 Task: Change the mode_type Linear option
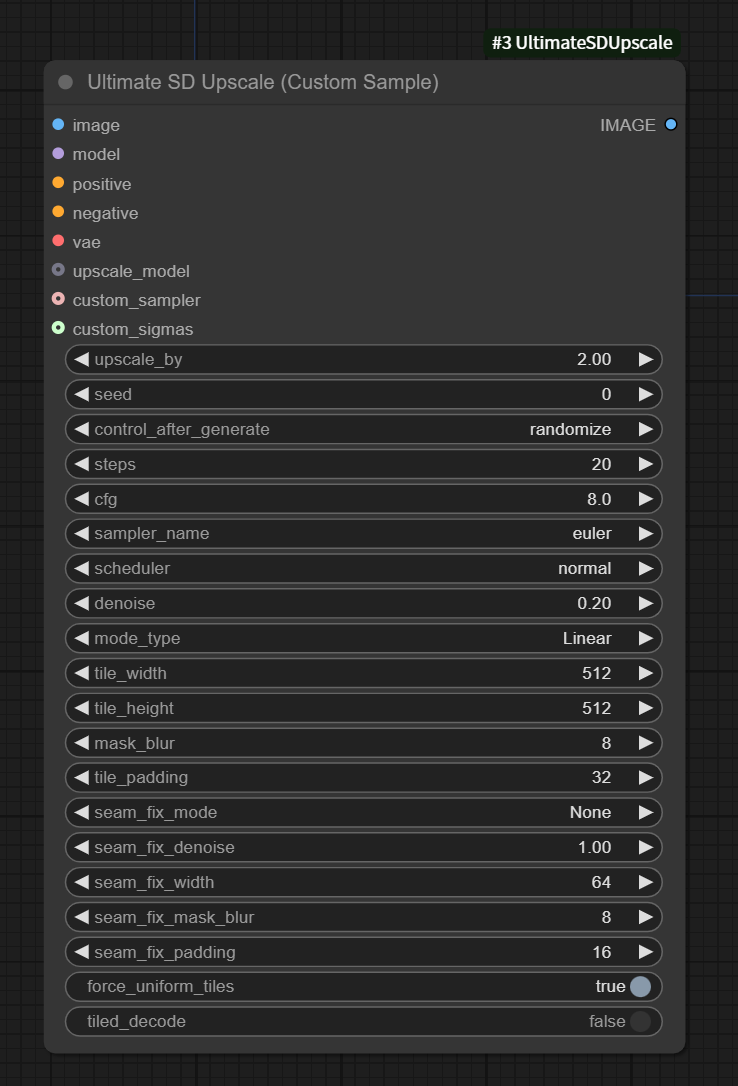click(363, 638)
